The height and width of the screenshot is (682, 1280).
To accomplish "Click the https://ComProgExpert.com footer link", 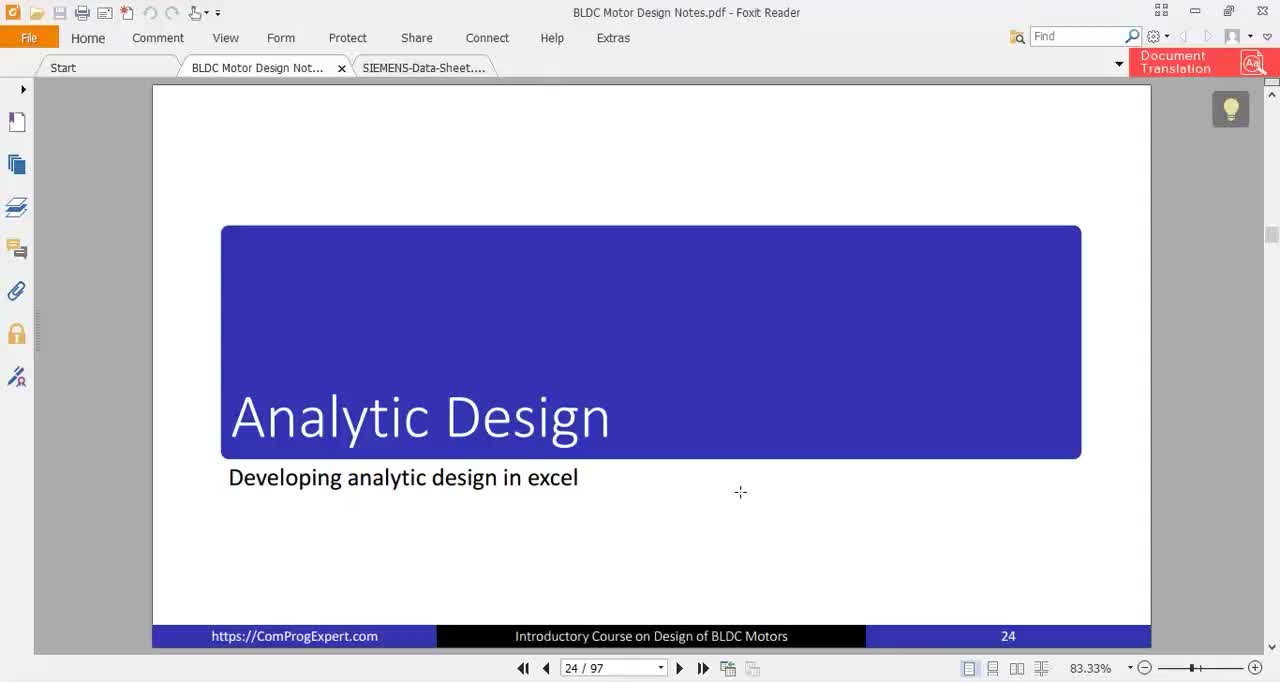I will pos(294,636).
